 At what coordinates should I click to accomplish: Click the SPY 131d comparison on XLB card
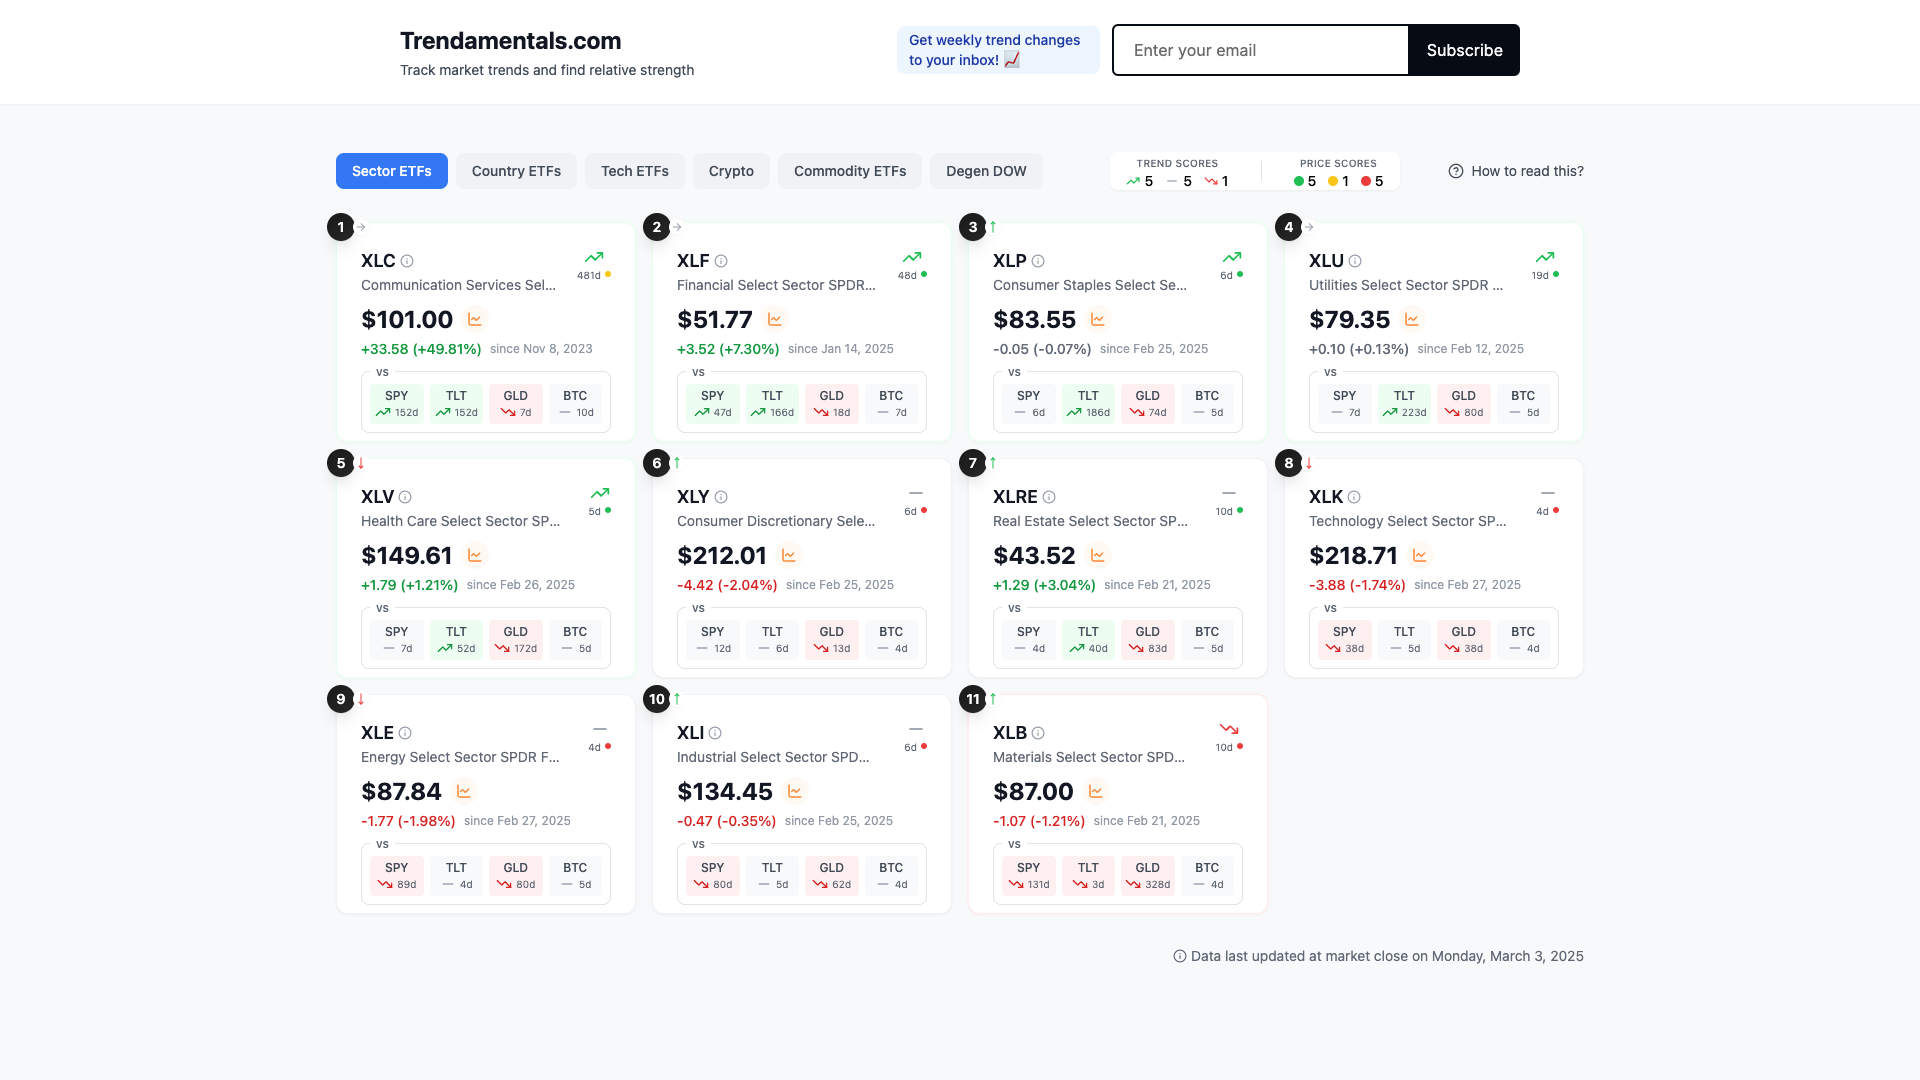point(1029,876)
